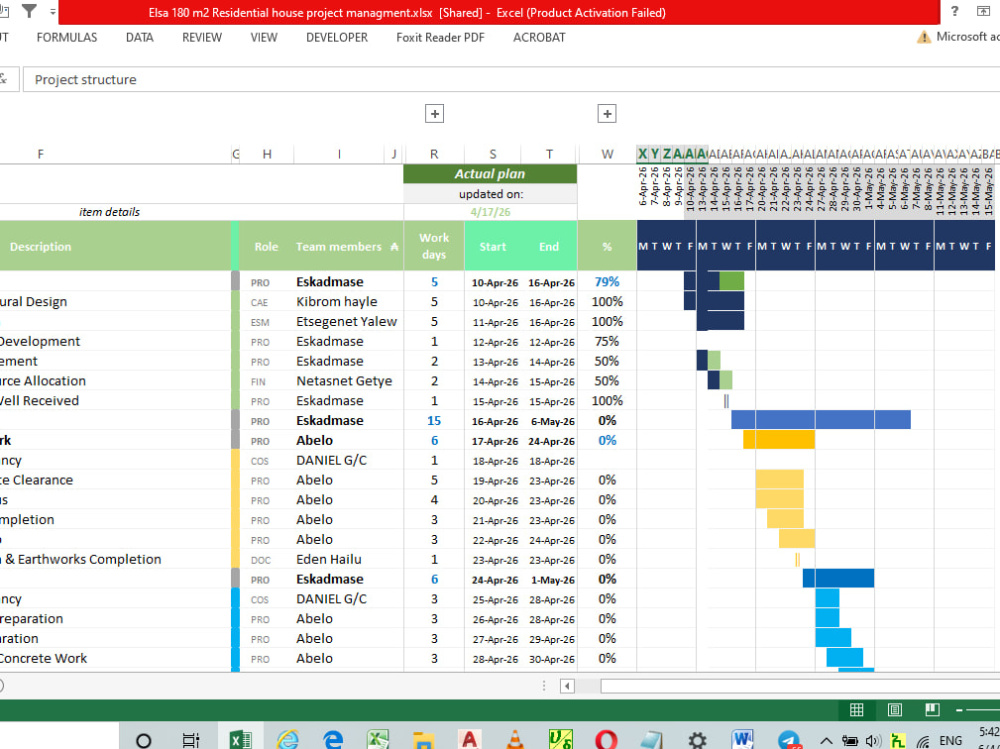Select column F header
This screenshot has width=1000, height=749.
(x=41, y=154)
